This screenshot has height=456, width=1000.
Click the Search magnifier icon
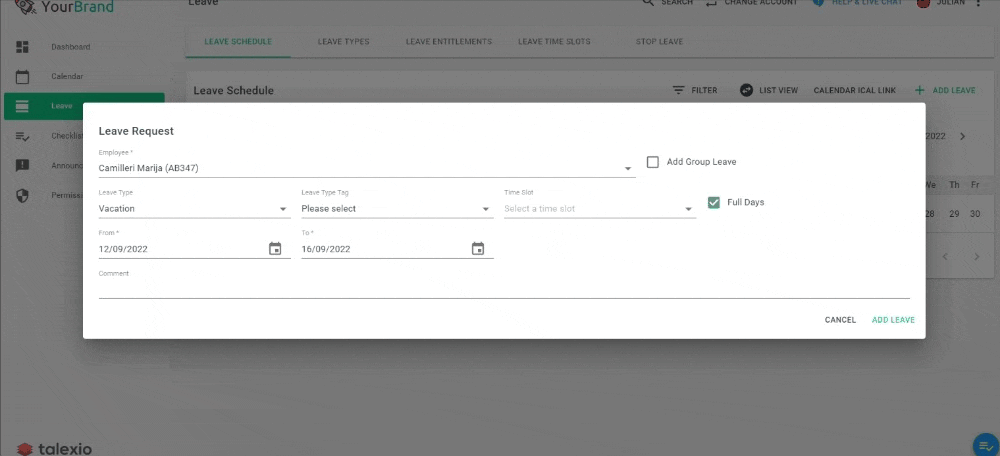pos(648,3)
